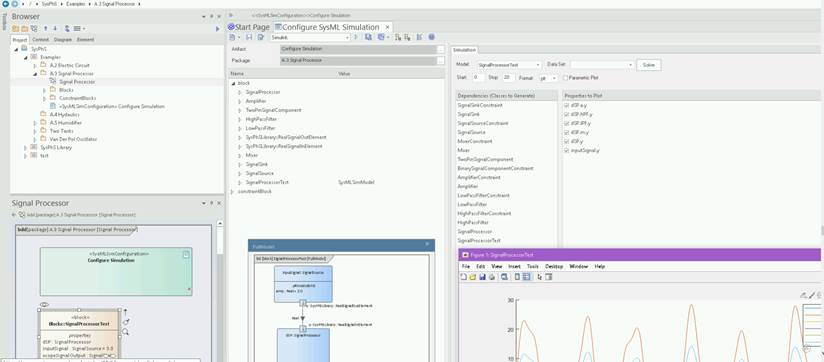824x362 pixels.
Task: Click the help icon in simulation toolbar
Action: click(x=431, y=37)
